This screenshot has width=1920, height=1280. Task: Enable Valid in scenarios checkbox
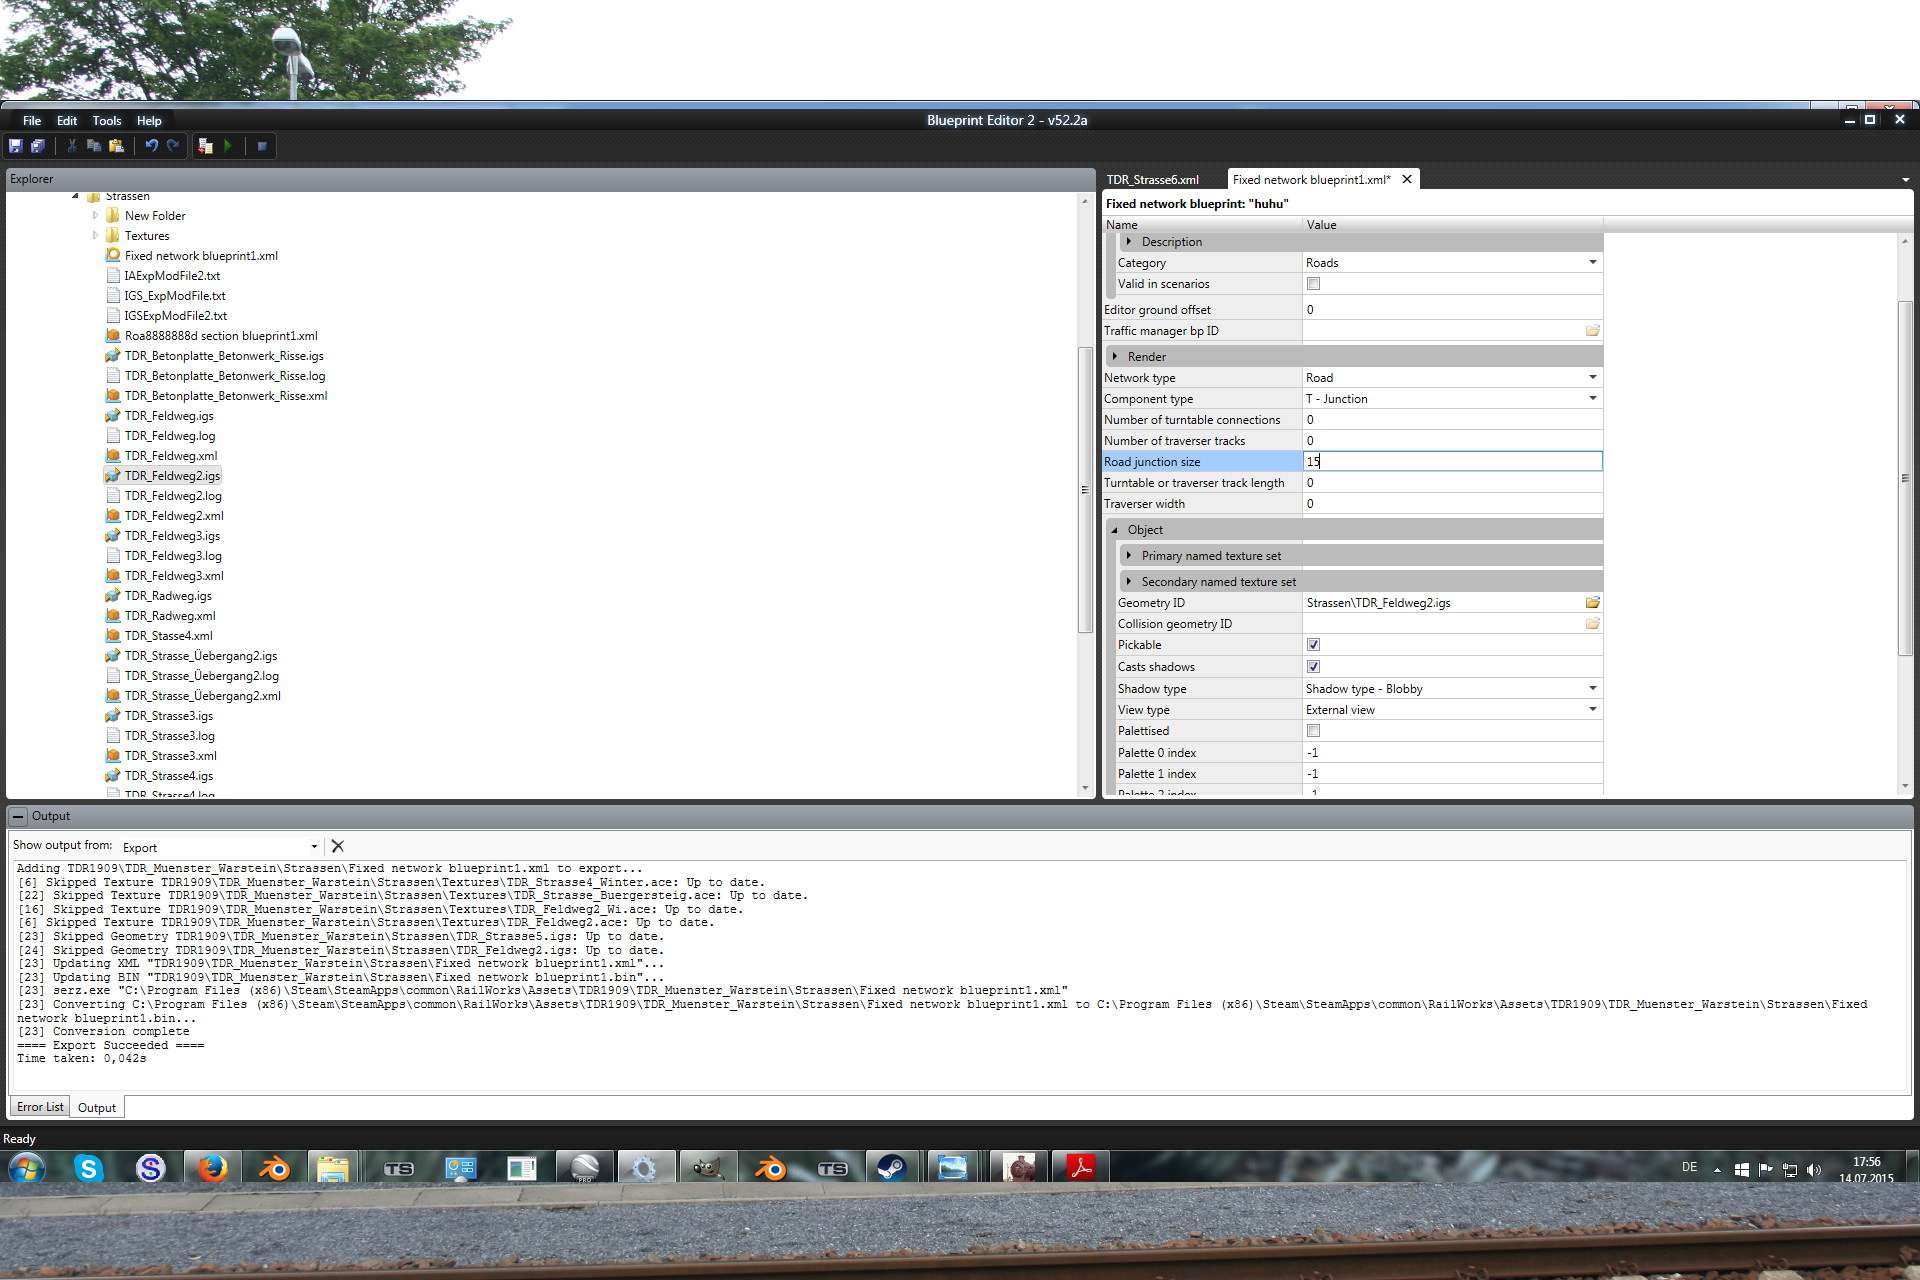1313,284
